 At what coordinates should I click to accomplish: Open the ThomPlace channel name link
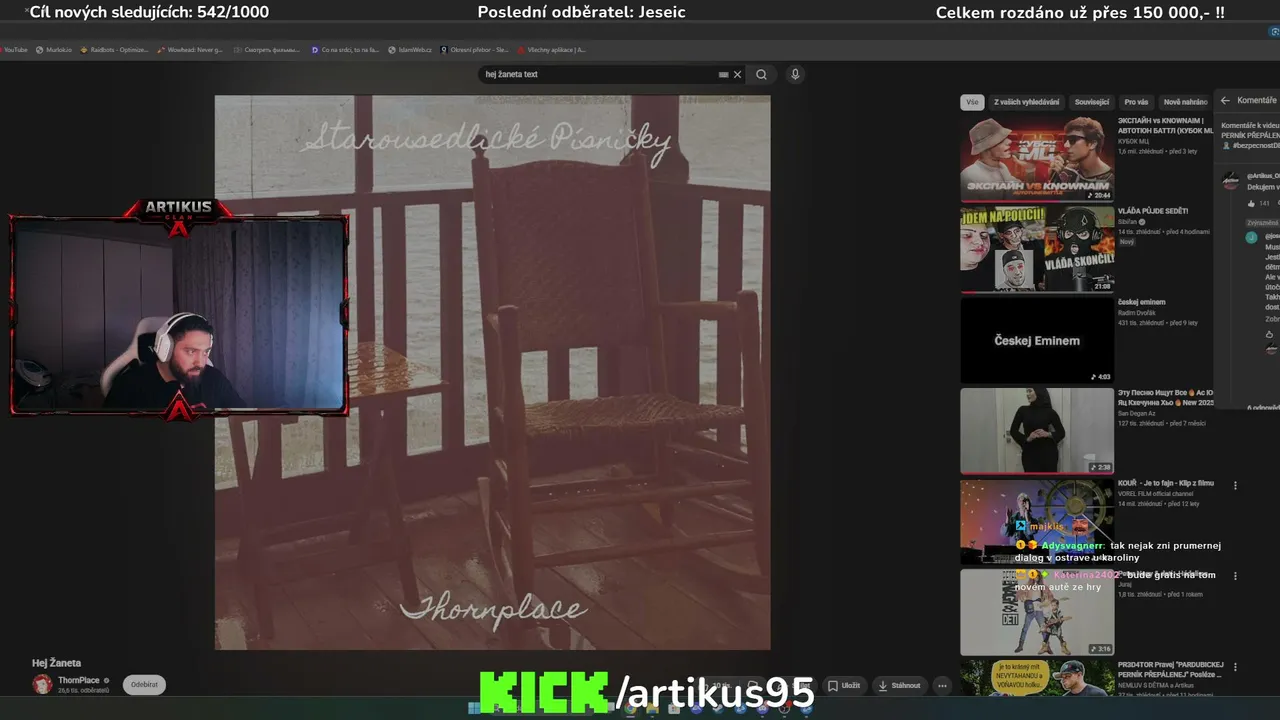point(79,680)
